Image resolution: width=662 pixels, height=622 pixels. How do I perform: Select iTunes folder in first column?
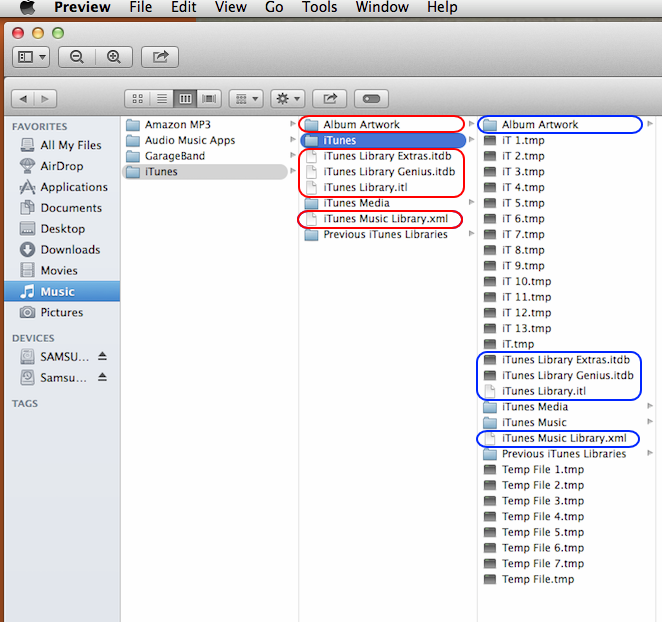coord(207,172)
